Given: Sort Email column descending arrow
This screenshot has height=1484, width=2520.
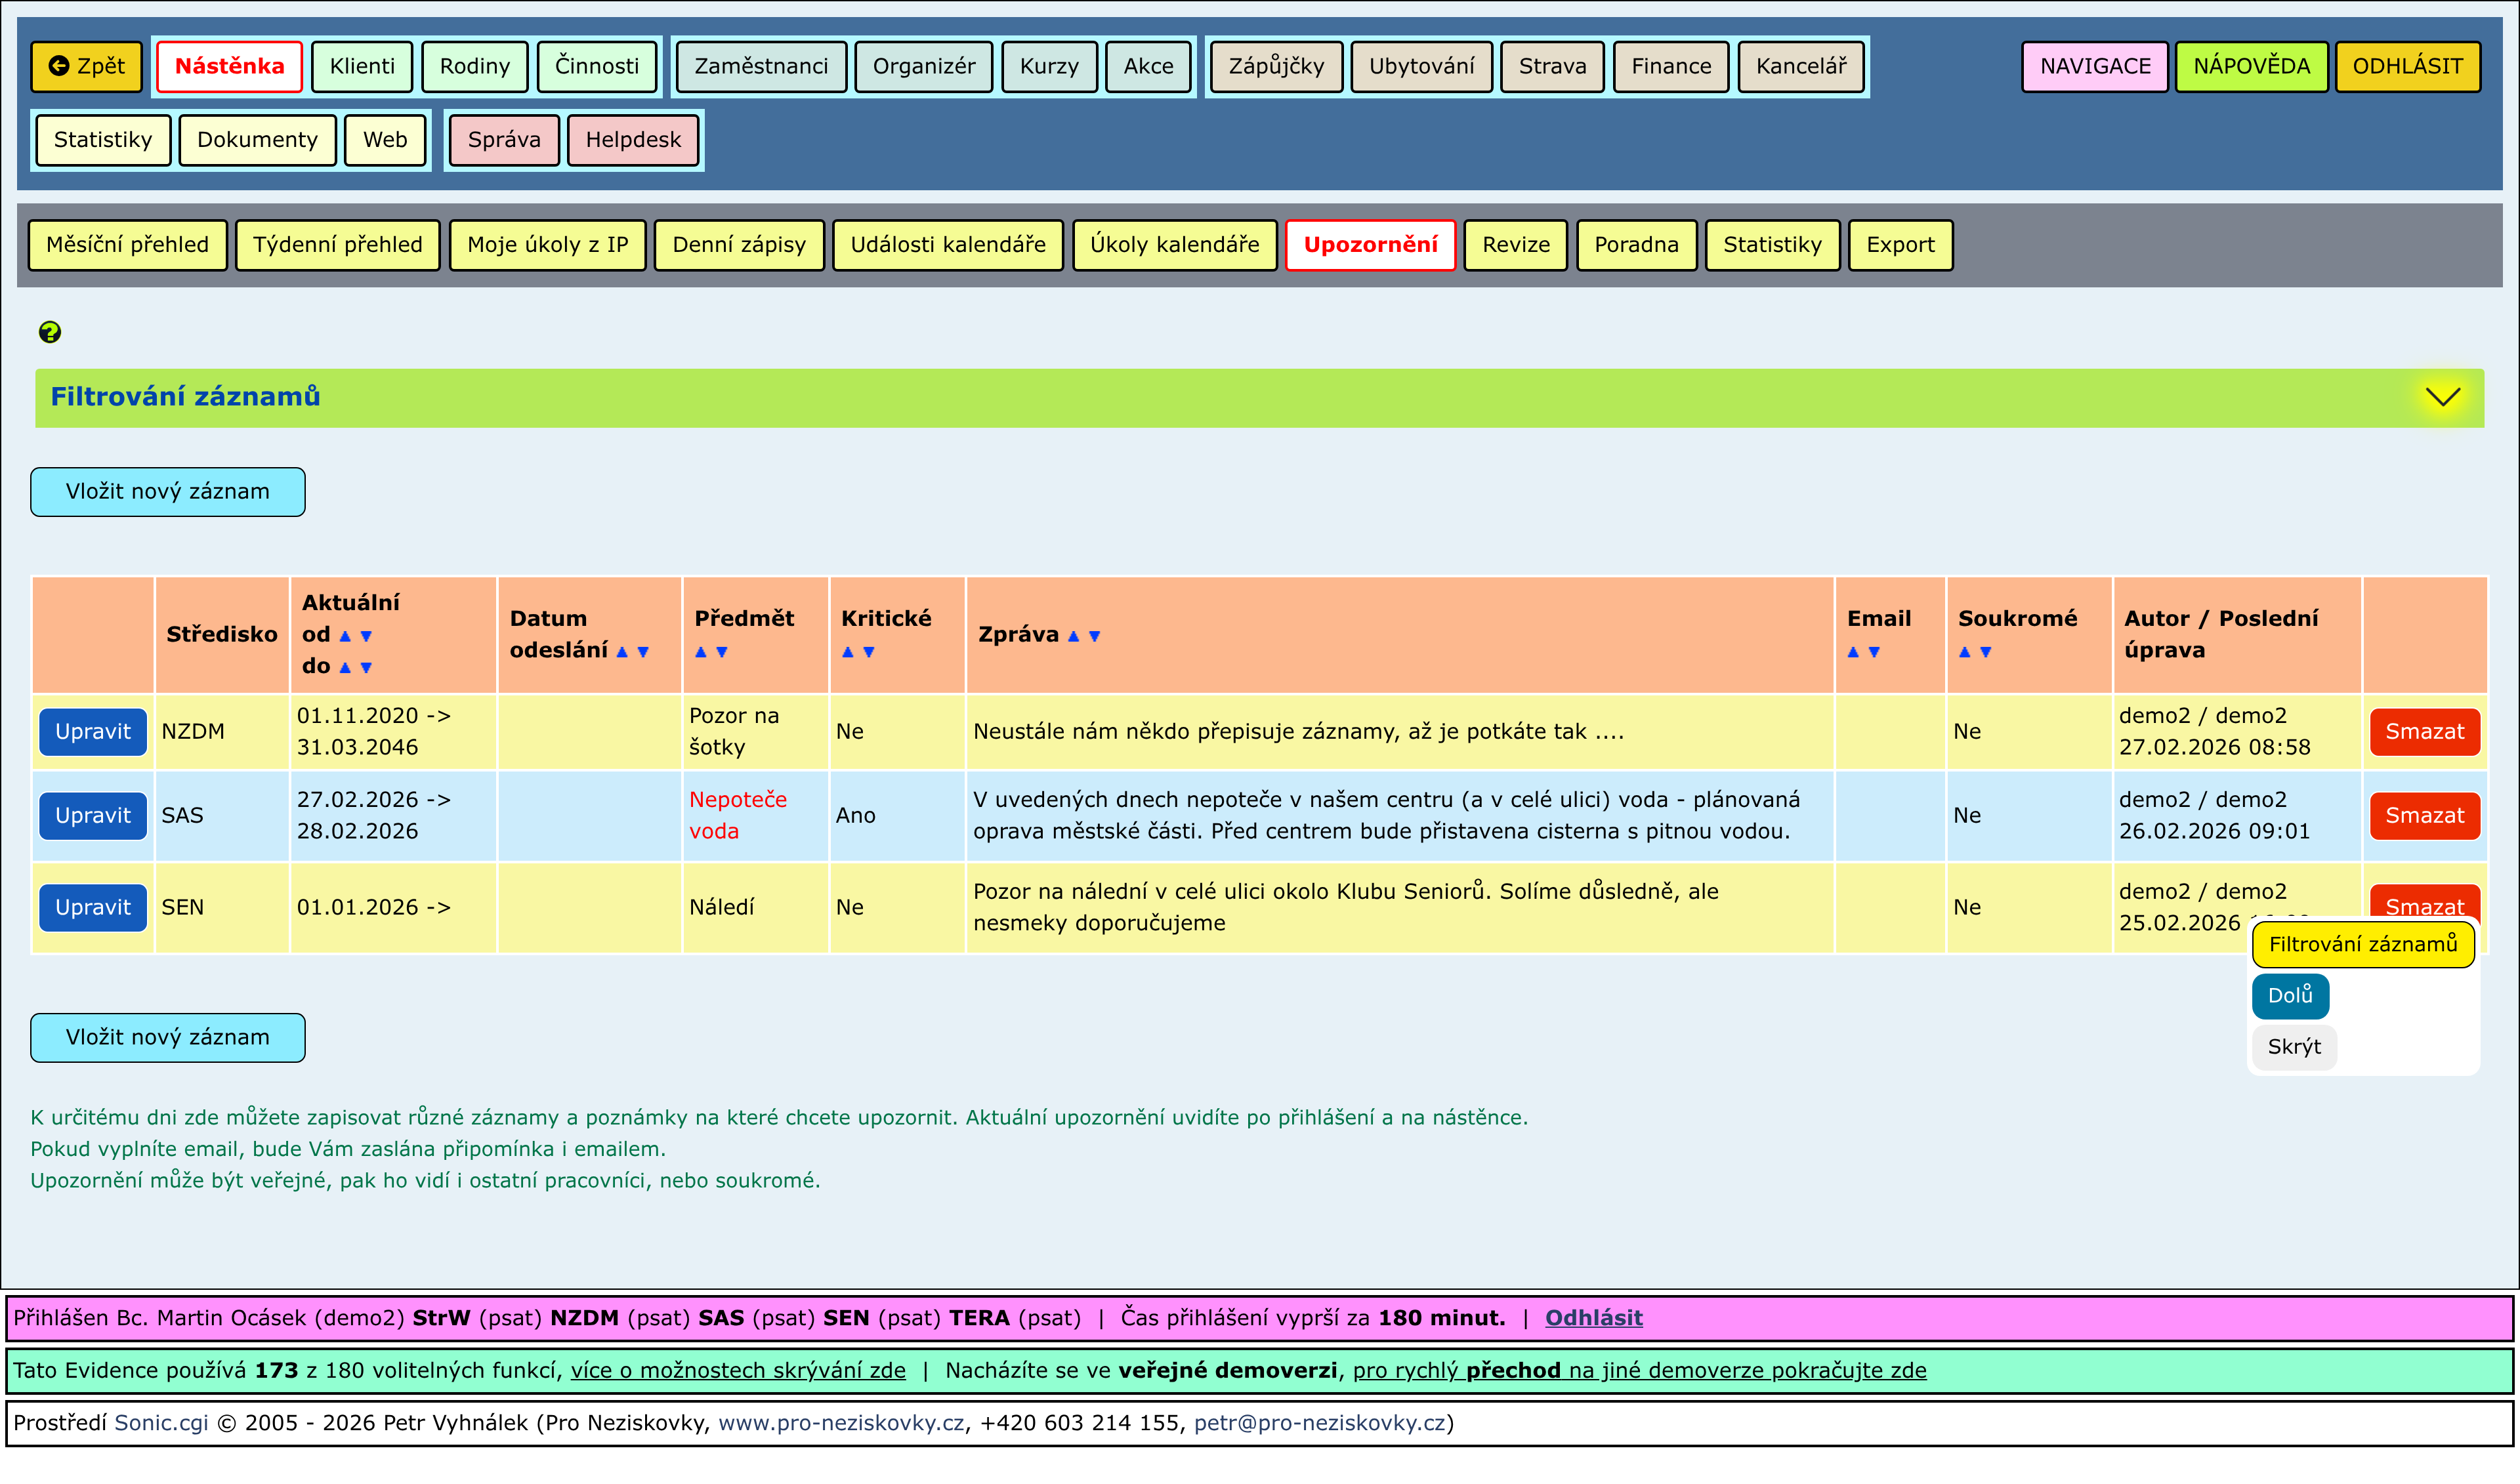Looking at the screenshot, I should click(x=1874, y=652).
